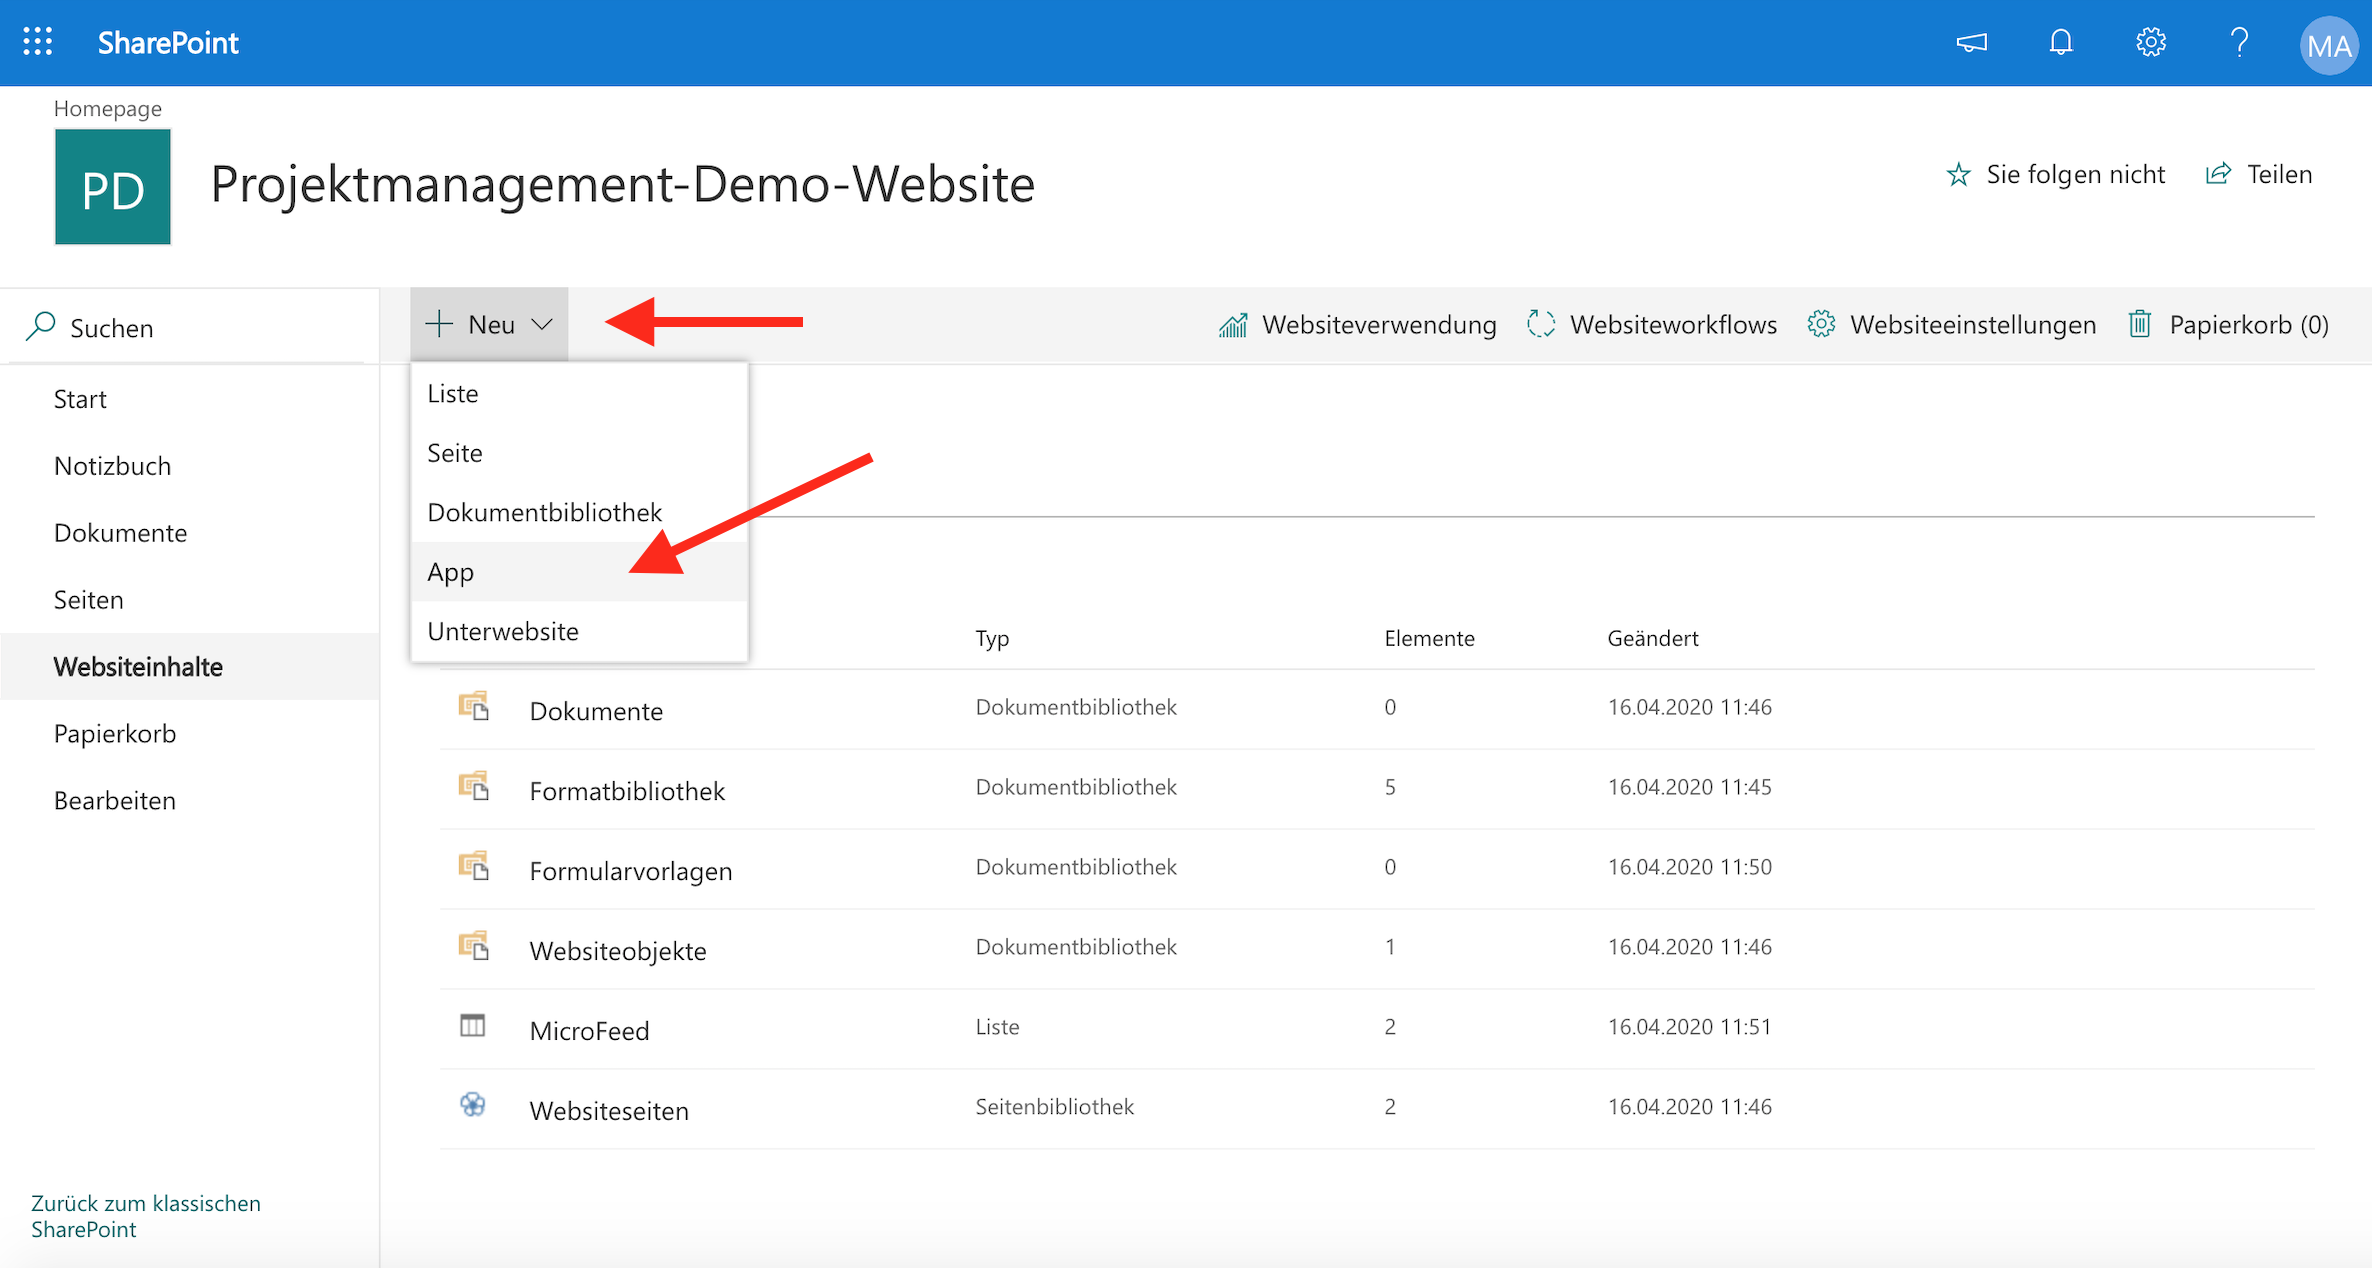Open the notifications bell

[2060, 42]
